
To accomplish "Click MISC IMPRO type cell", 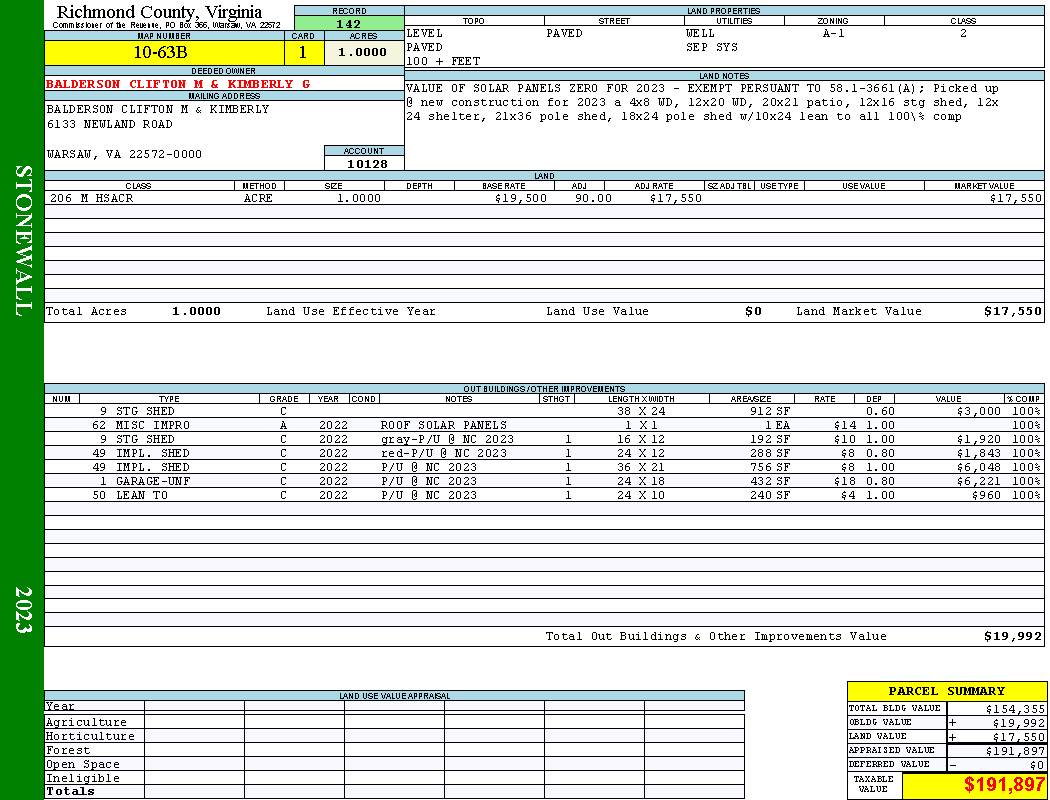I will 153,425.
